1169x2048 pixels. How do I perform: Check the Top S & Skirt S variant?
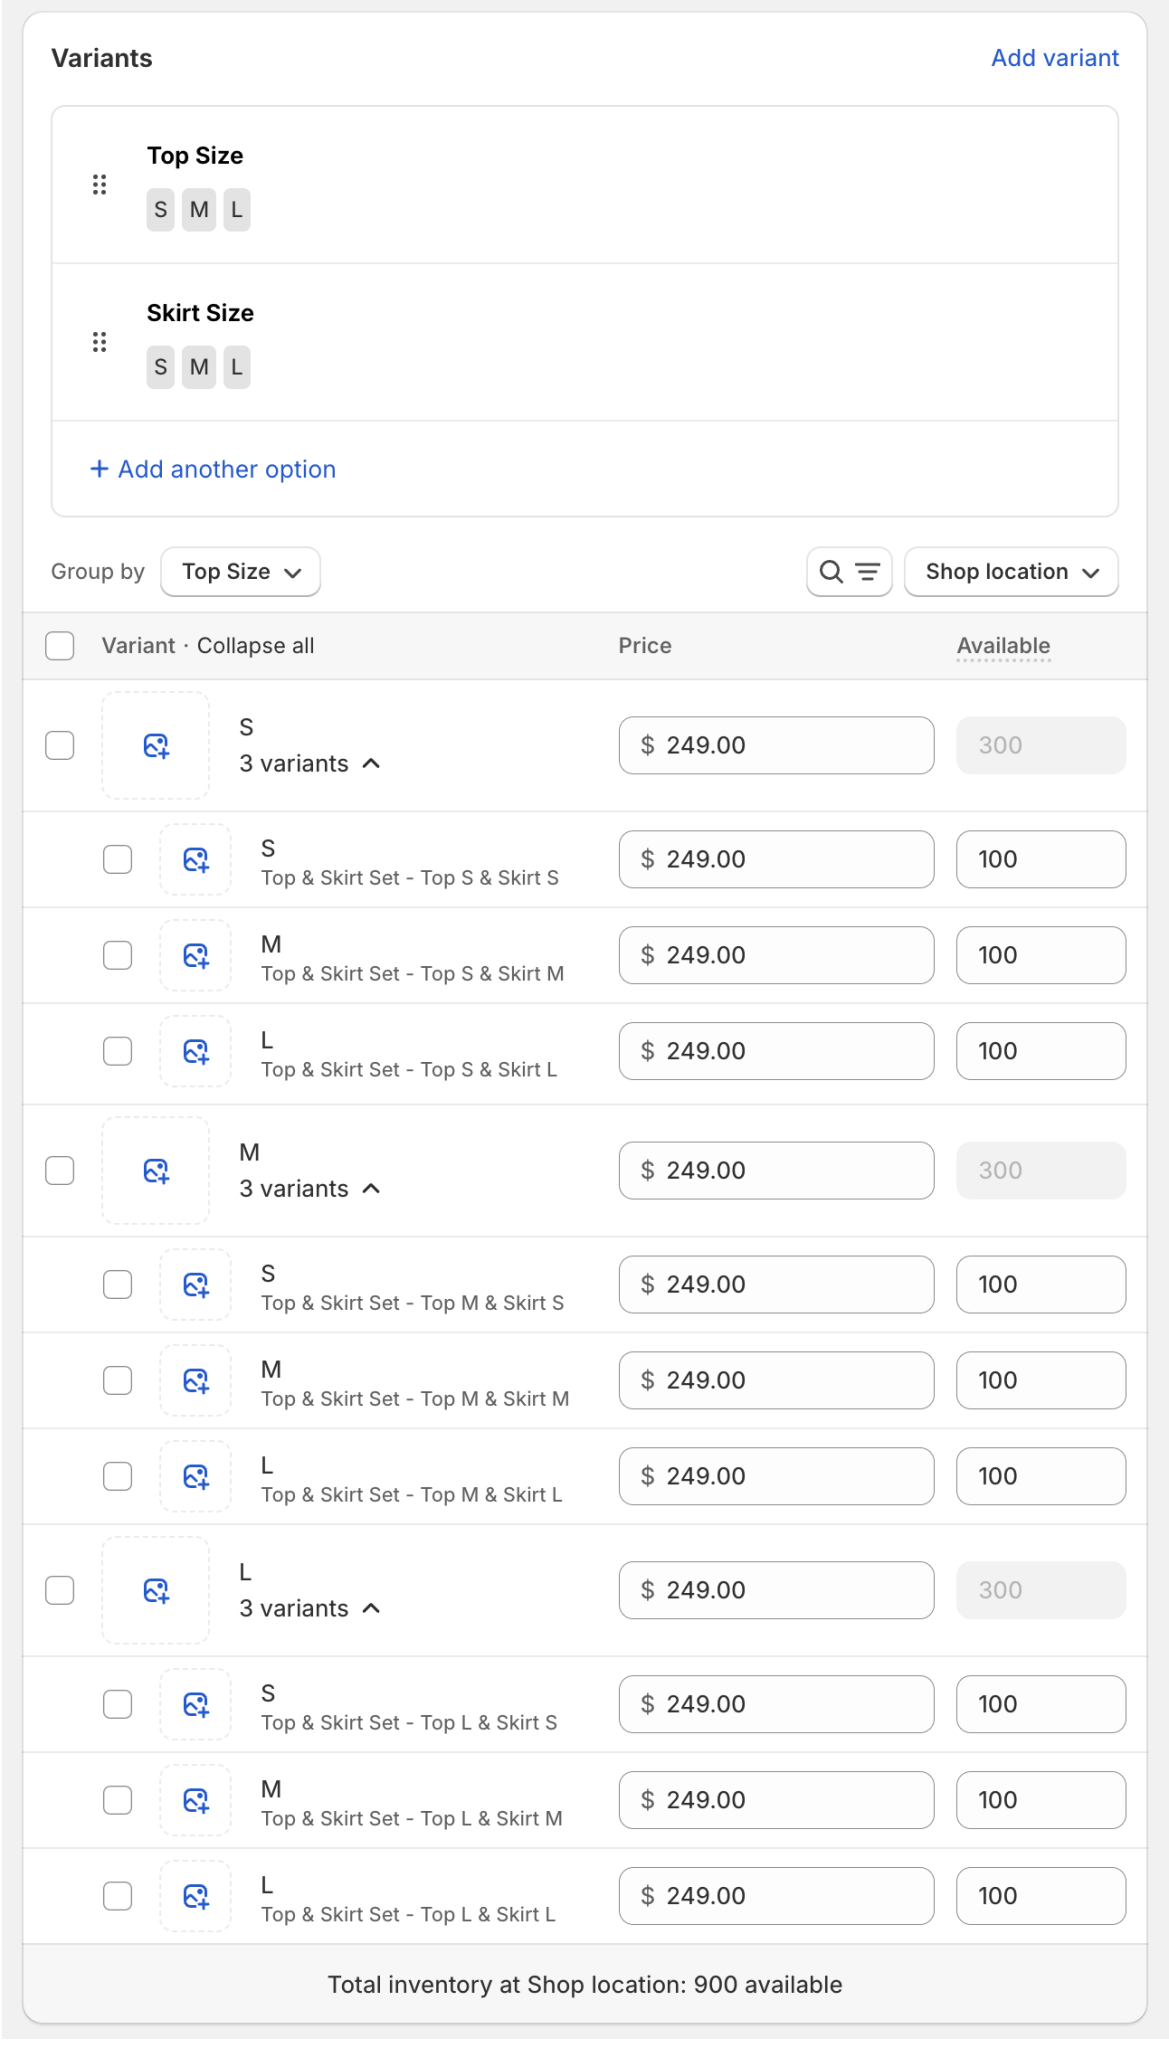118,860
